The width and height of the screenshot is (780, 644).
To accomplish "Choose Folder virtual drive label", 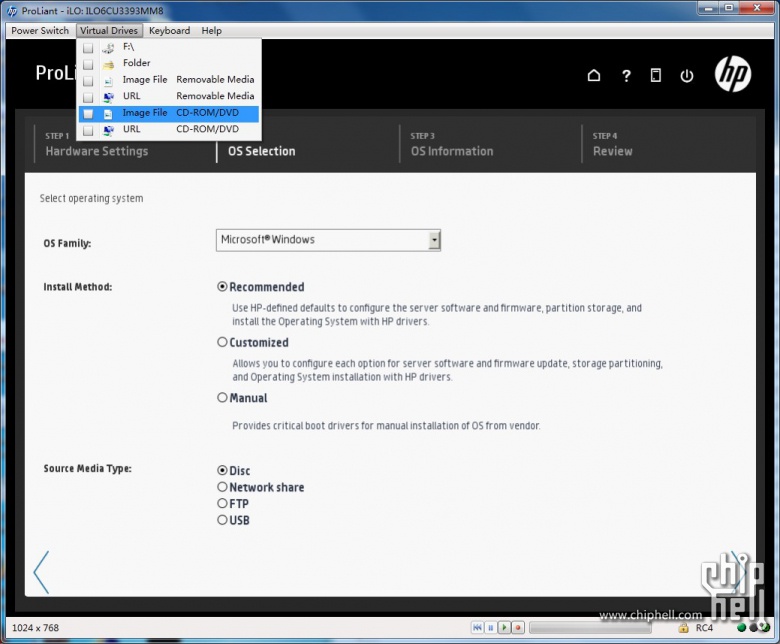I will click(136, 63).
